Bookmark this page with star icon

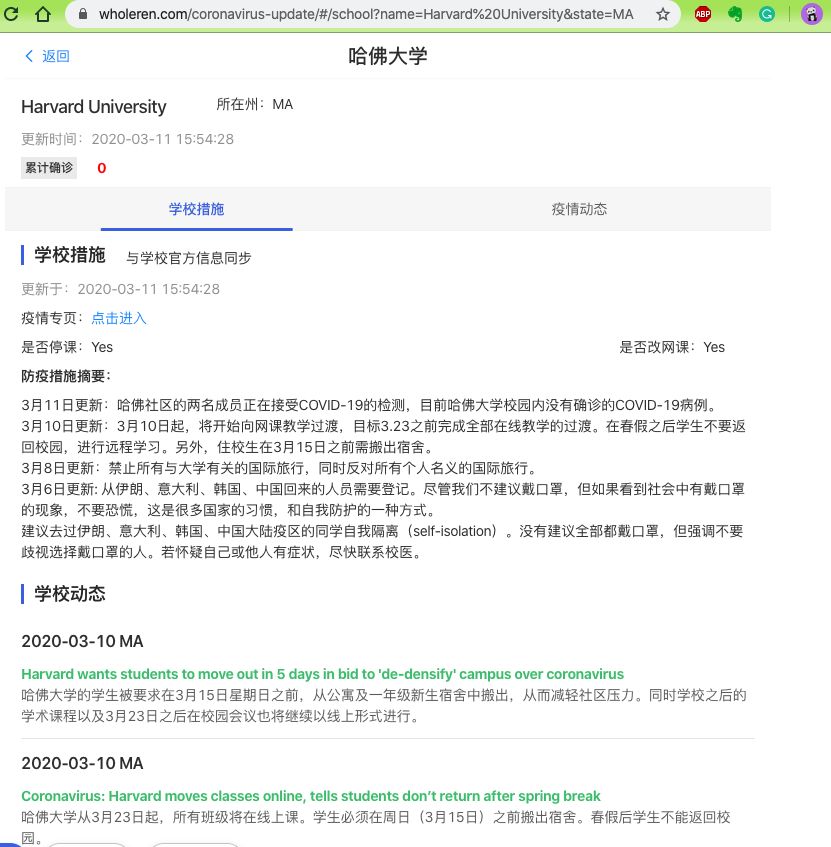tap(663, 15)
